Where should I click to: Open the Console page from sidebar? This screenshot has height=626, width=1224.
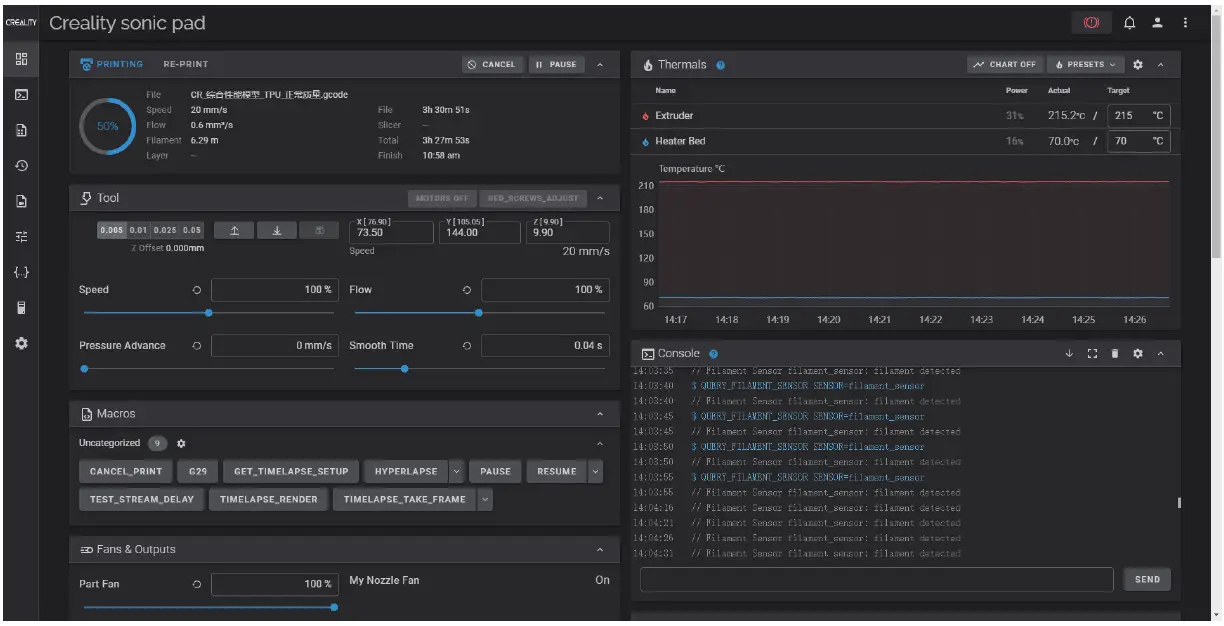(x=21, y=95)
